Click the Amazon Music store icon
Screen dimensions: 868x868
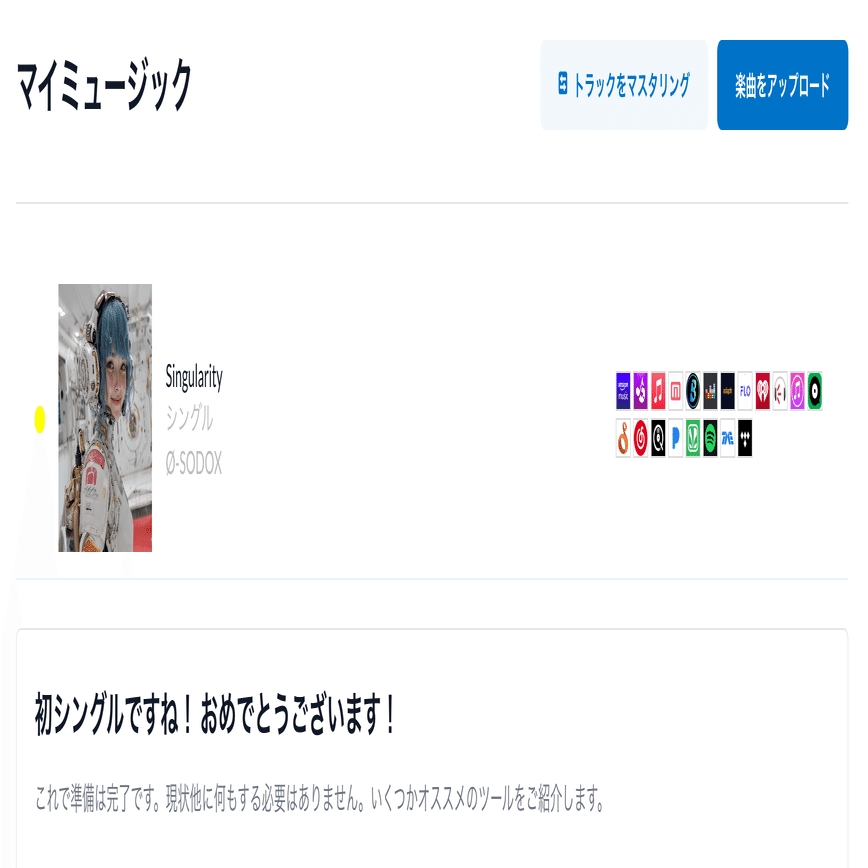pyautogui.click(x=623, y=391)
